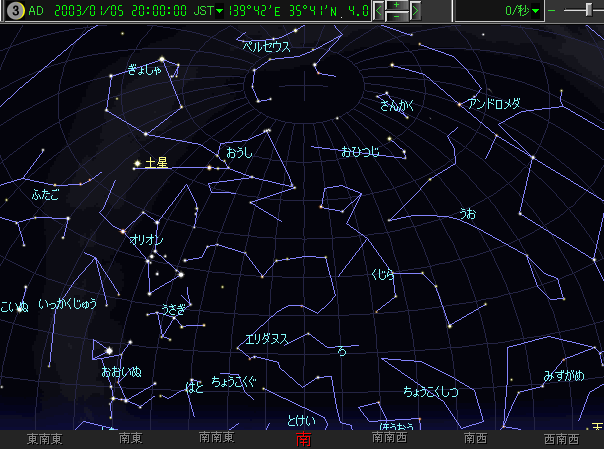Select the 南 (south) direction marker

(x=303, y=439)
